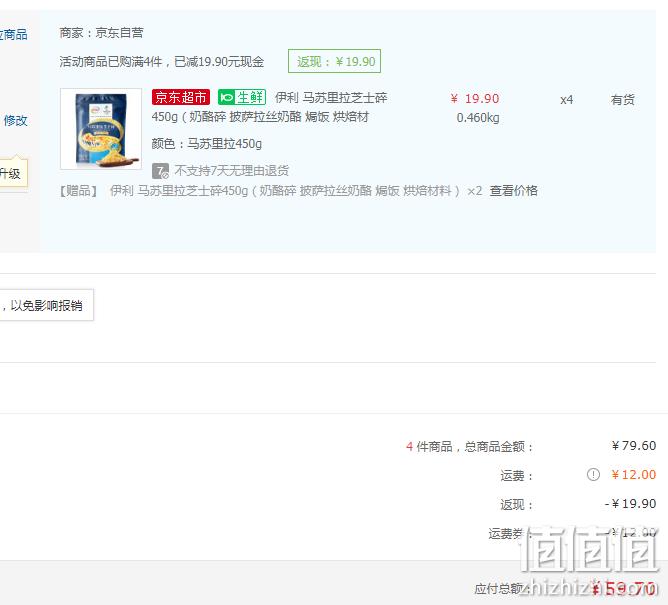Open the 查看价格 link for the gift item

pyautogui.click(x=513, y=190)
